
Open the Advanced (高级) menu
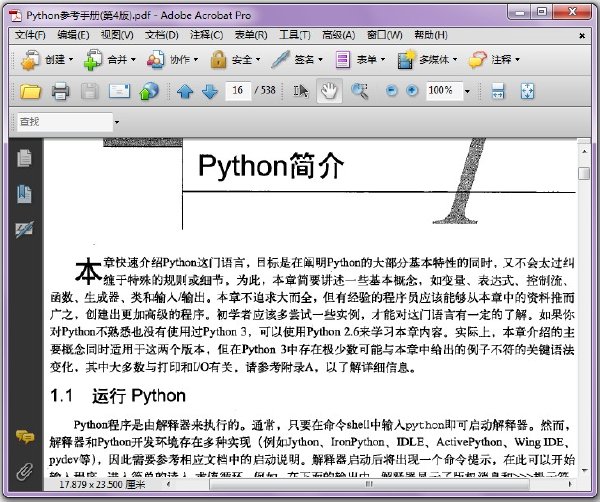[339, 35]
